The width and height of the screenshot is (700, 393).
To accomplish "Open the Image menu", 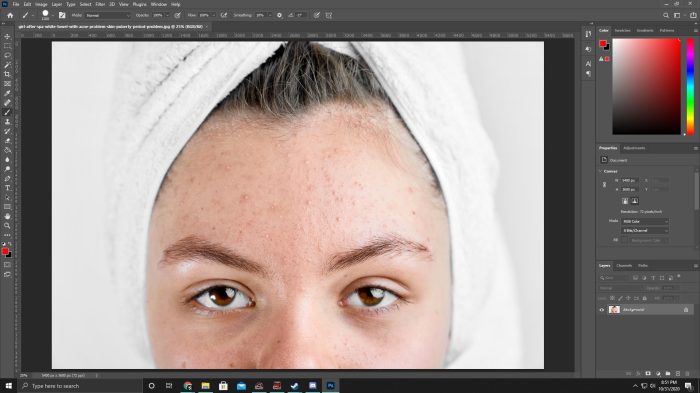I will (x=41, y=4).
